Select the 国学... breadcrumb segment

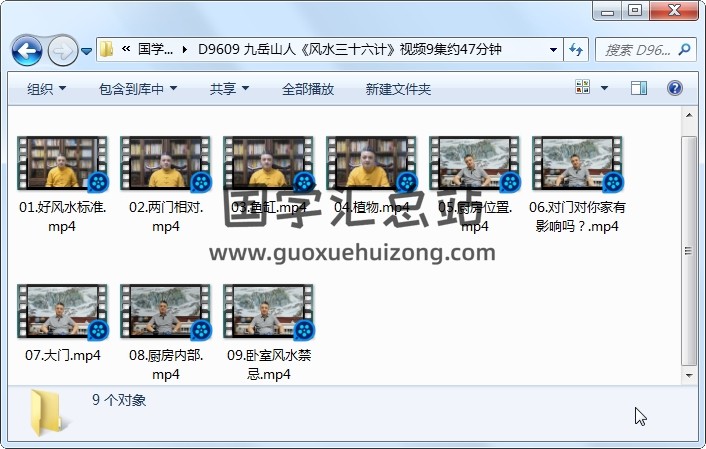click(155, 49)
